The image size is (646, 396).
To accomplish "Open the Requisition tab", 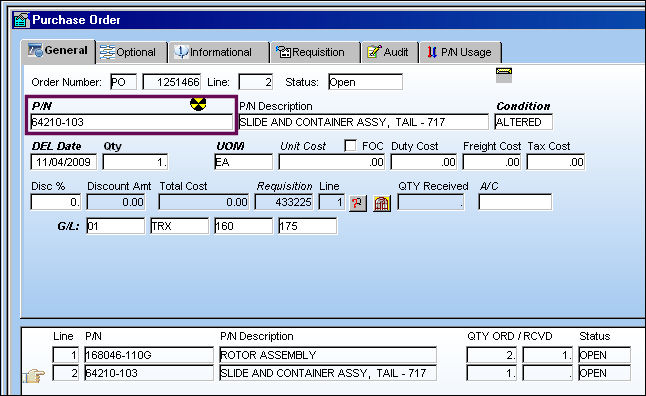I will [315, 52].
